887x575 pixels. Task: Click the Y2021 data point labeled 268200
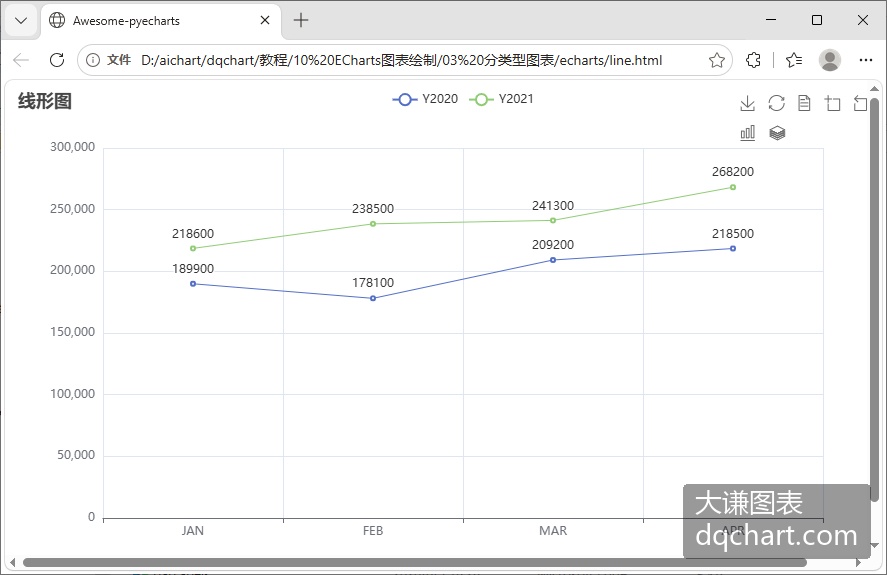point(733,187)
